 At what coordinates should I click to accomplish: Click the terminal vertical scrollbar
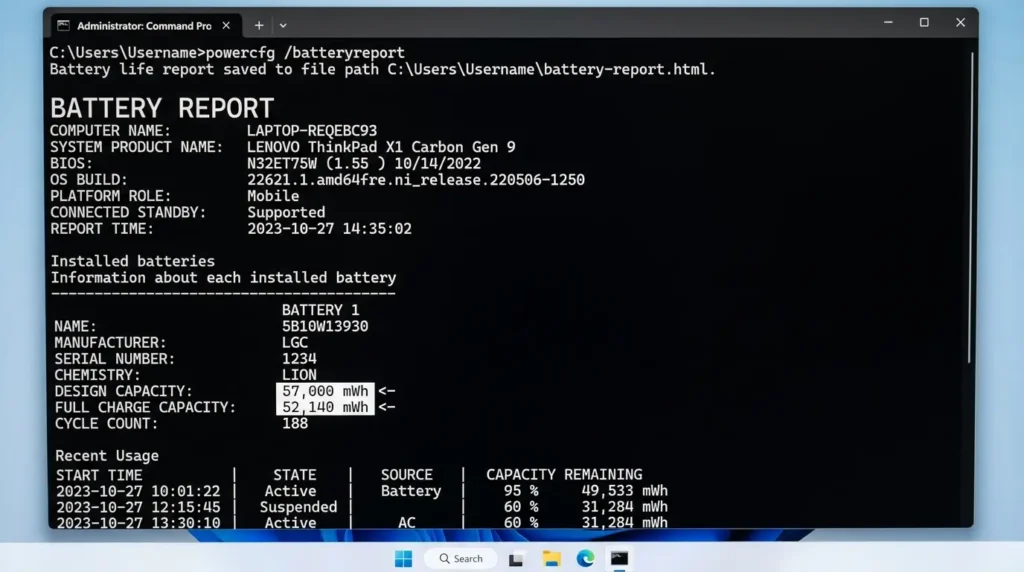coord(969,208)
